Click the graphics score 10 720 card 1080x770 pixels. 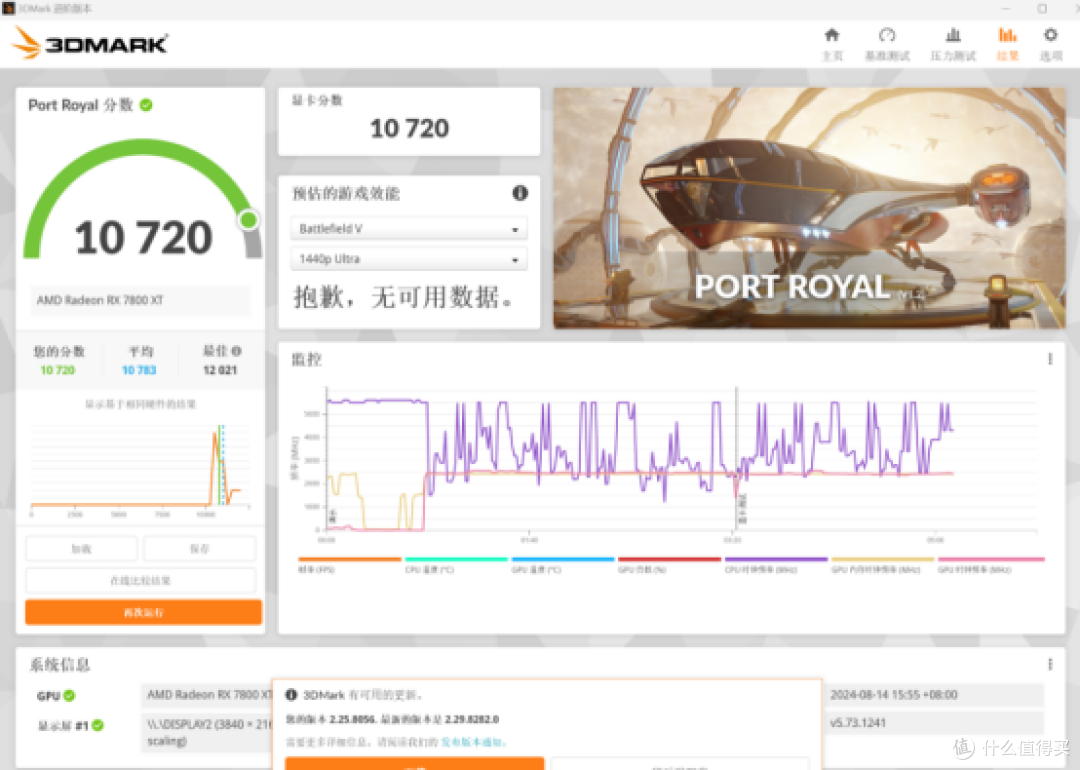click(x=409, y=121)
